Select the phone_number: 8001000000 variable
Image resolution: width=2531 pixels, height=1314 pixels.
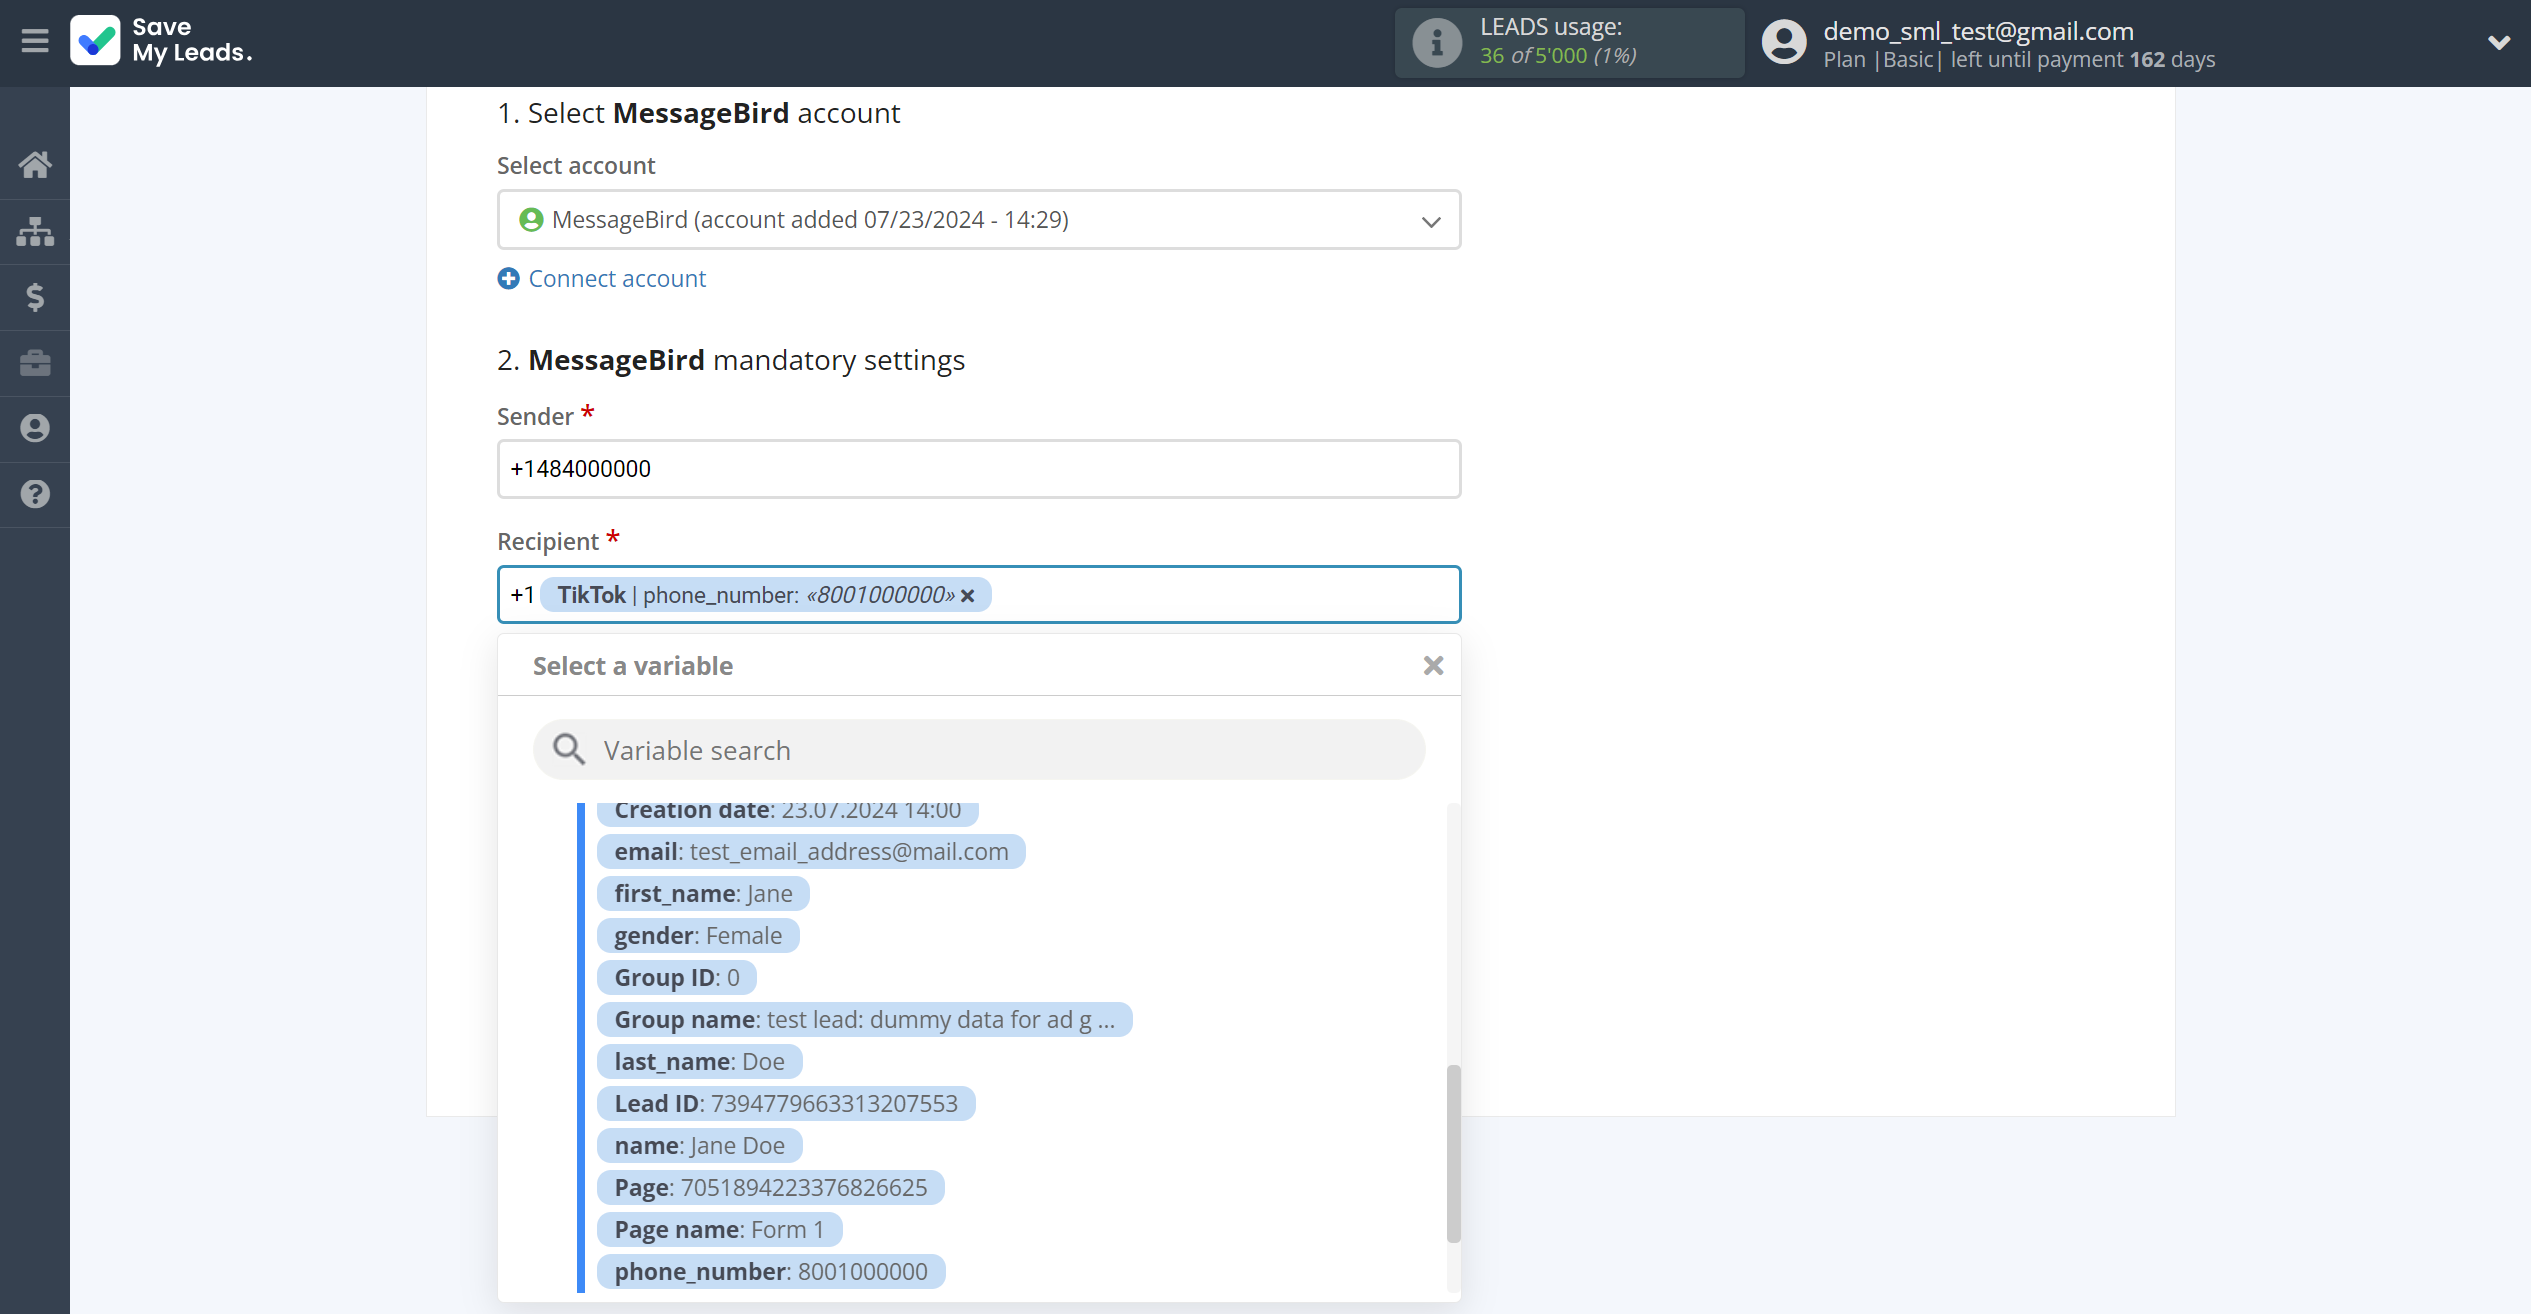pyautogui.click(x=771, y=1272)
